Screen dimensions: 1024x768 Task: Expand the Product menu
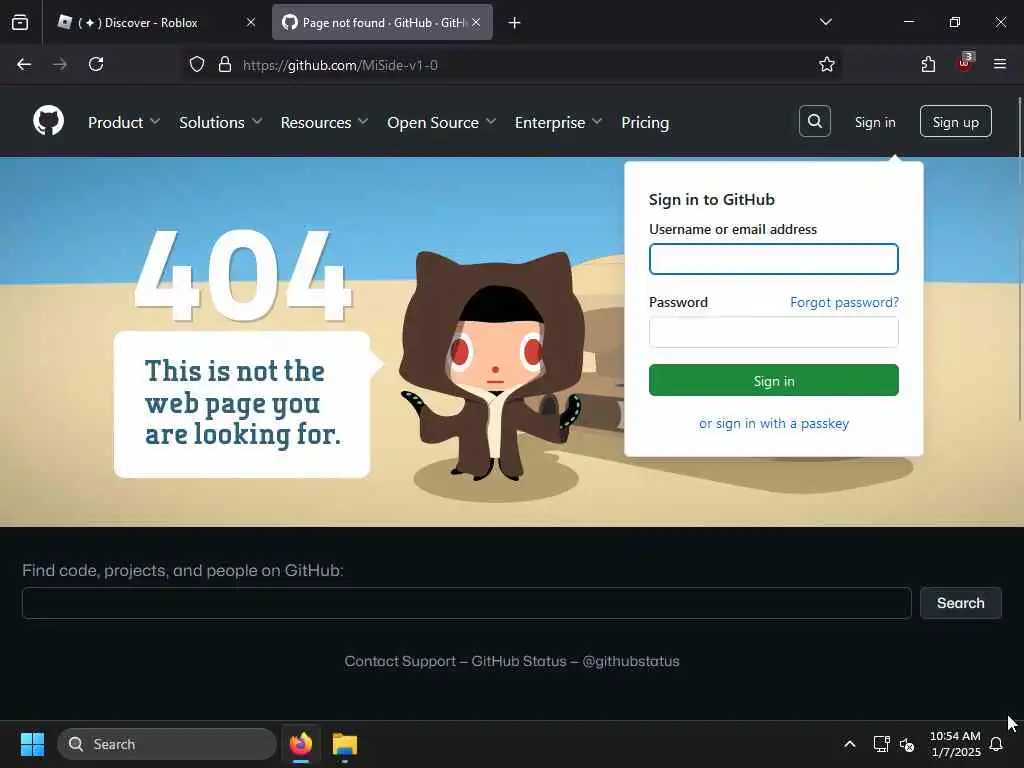click(x=124, y=122)
